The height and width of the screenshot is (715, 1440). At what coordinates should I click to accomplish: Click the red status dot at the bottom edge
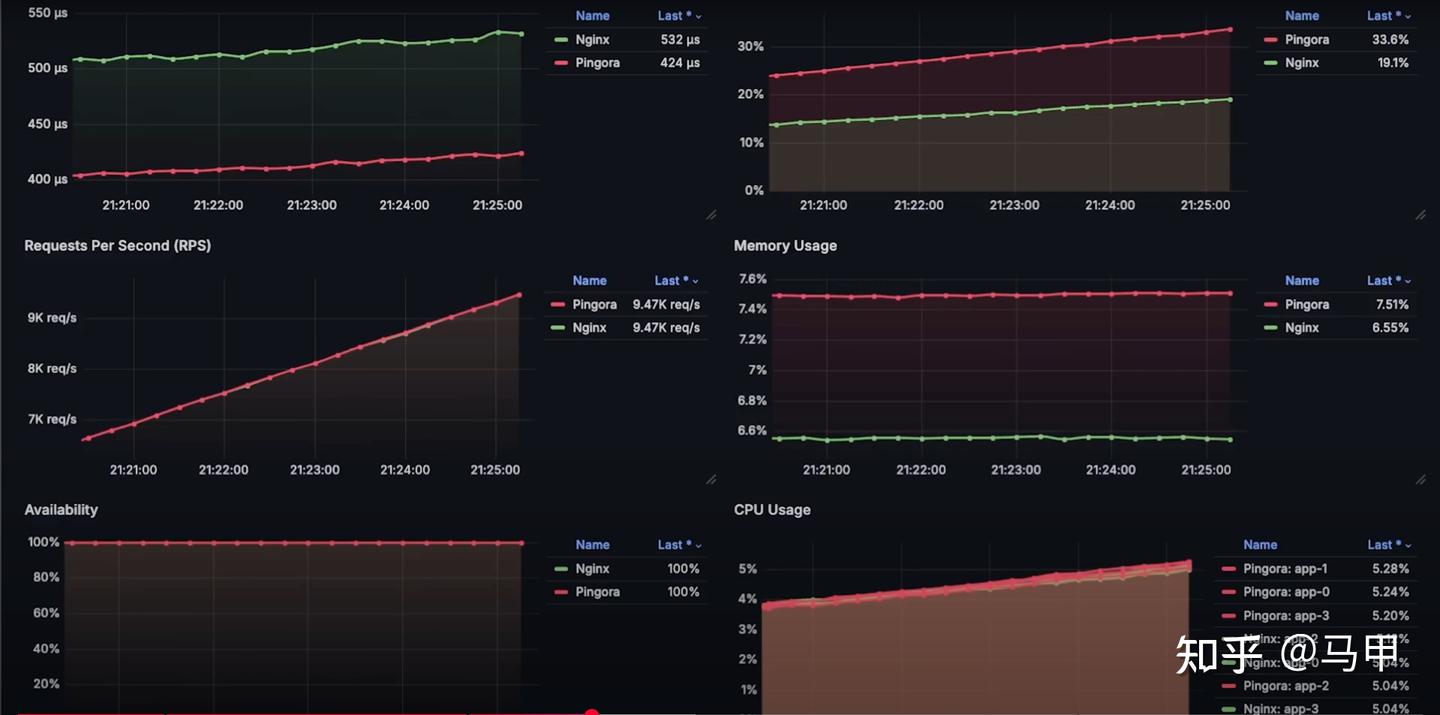coord(592,712)
